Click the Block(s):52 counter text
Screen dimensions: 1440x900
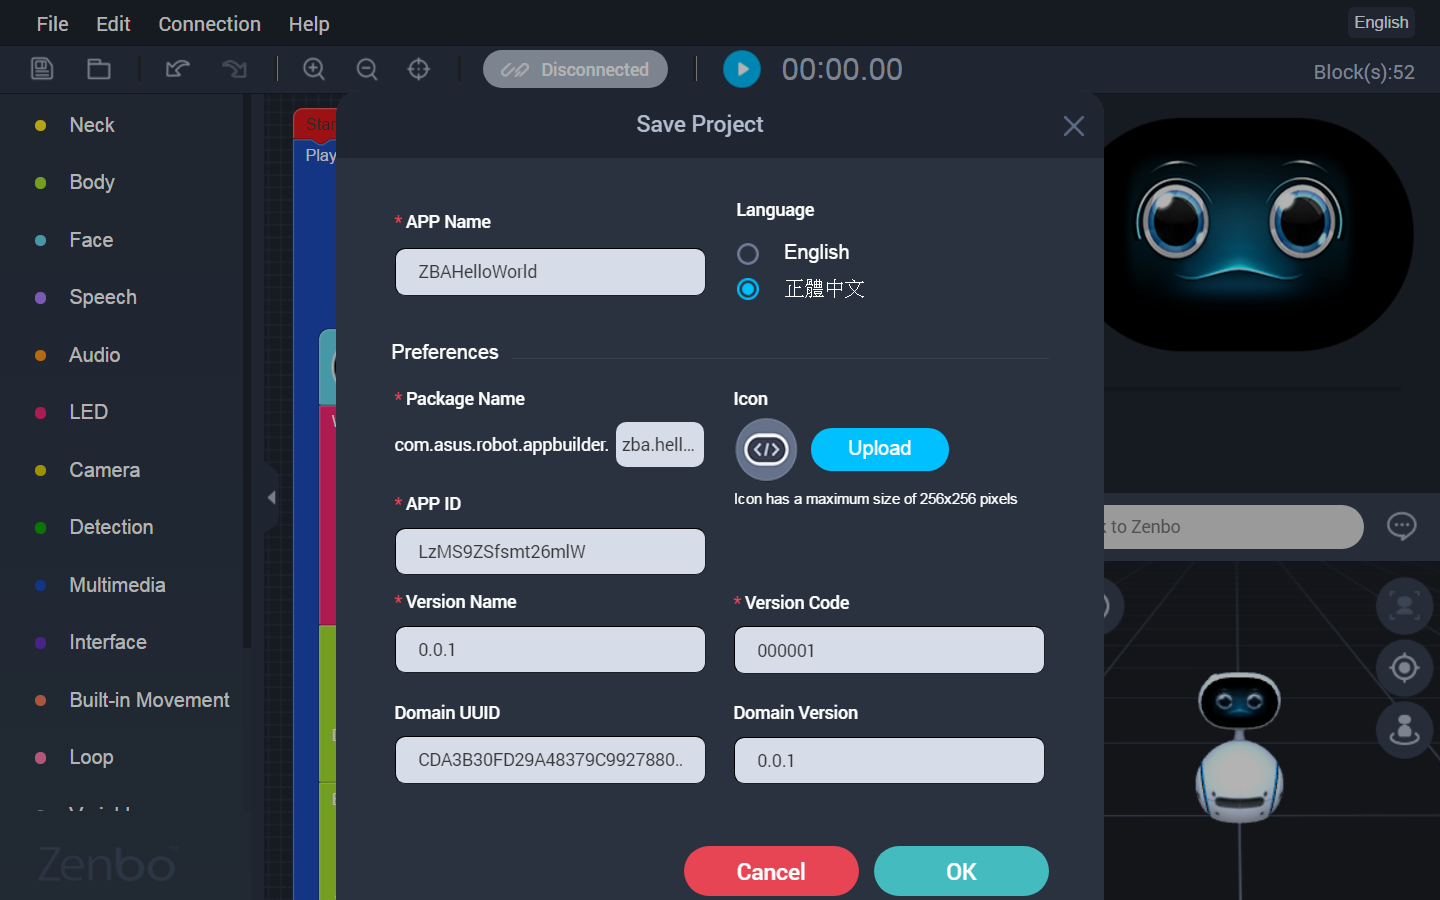pyautogui.click(x=1364, y=72)
